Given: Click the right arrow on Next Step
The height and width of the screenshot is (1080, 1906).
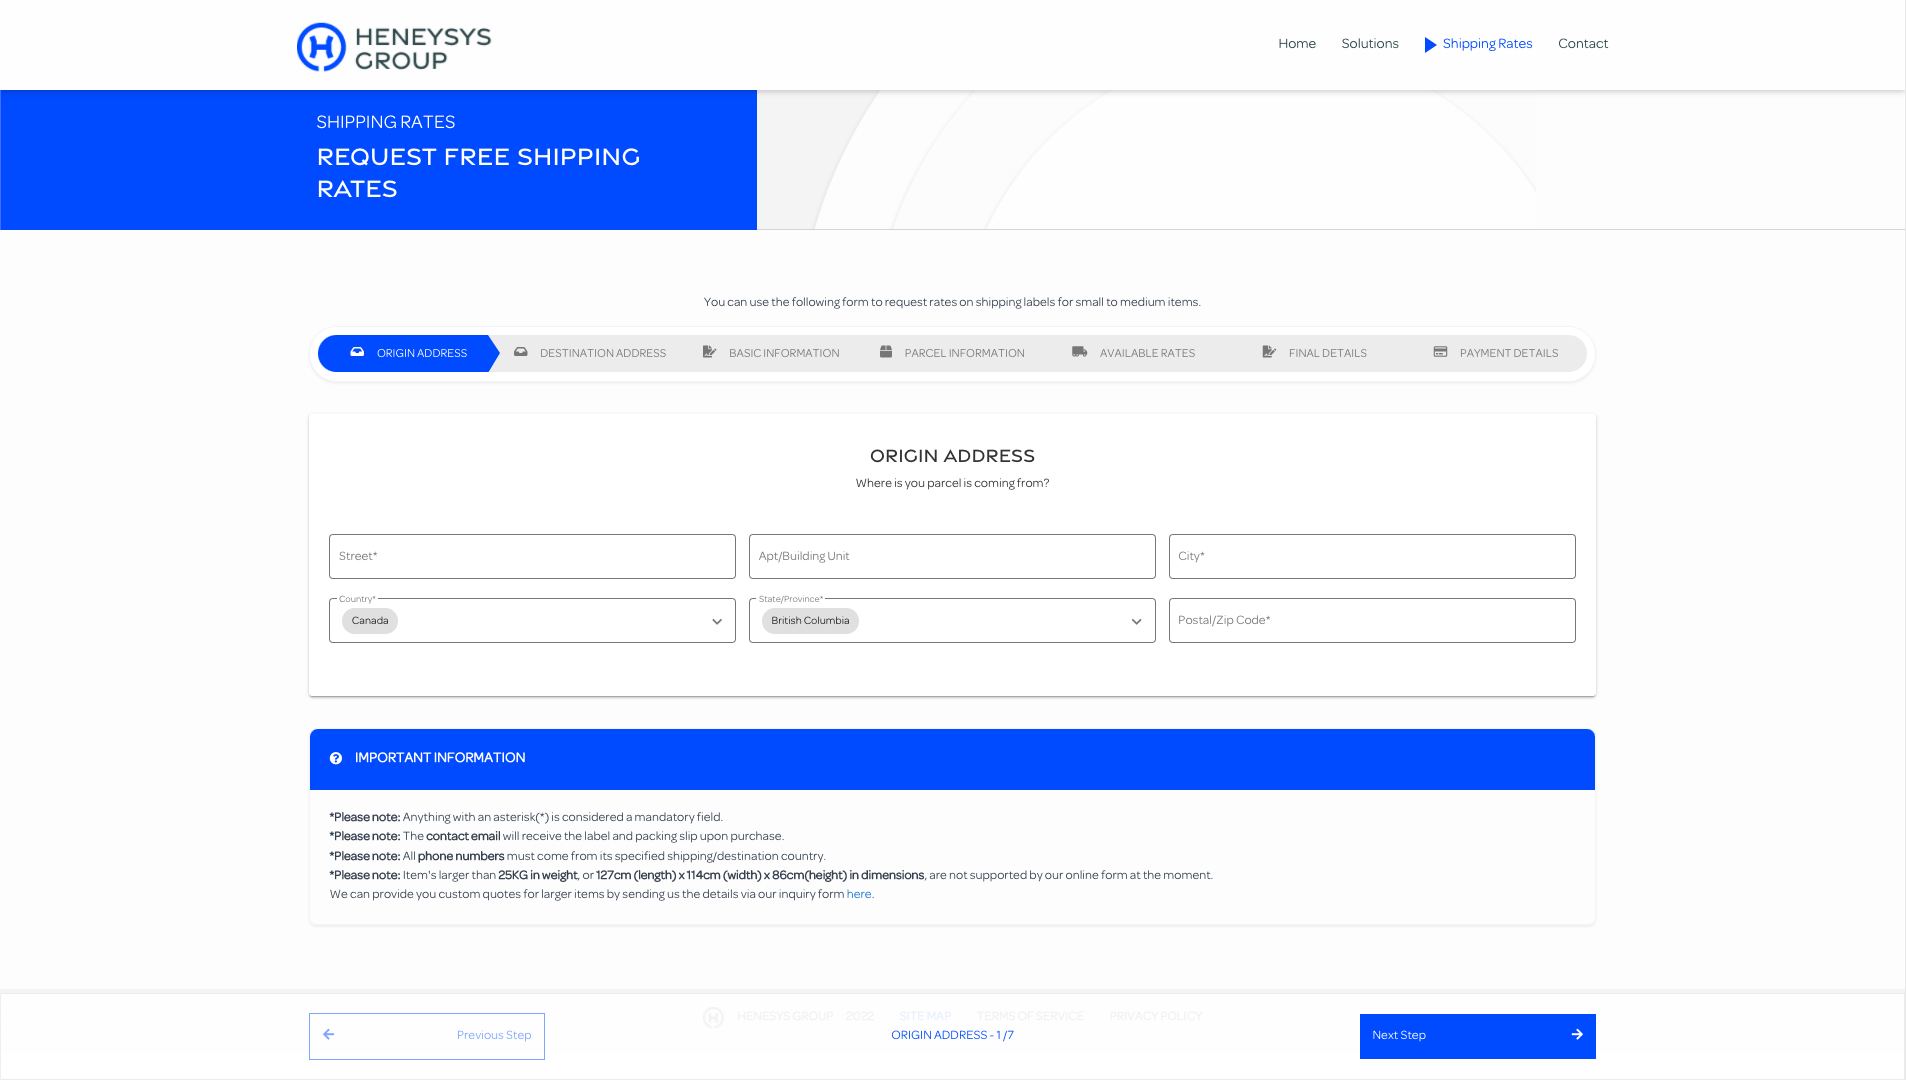Looking at the screenshot, I should [x=1577, y=1035].
